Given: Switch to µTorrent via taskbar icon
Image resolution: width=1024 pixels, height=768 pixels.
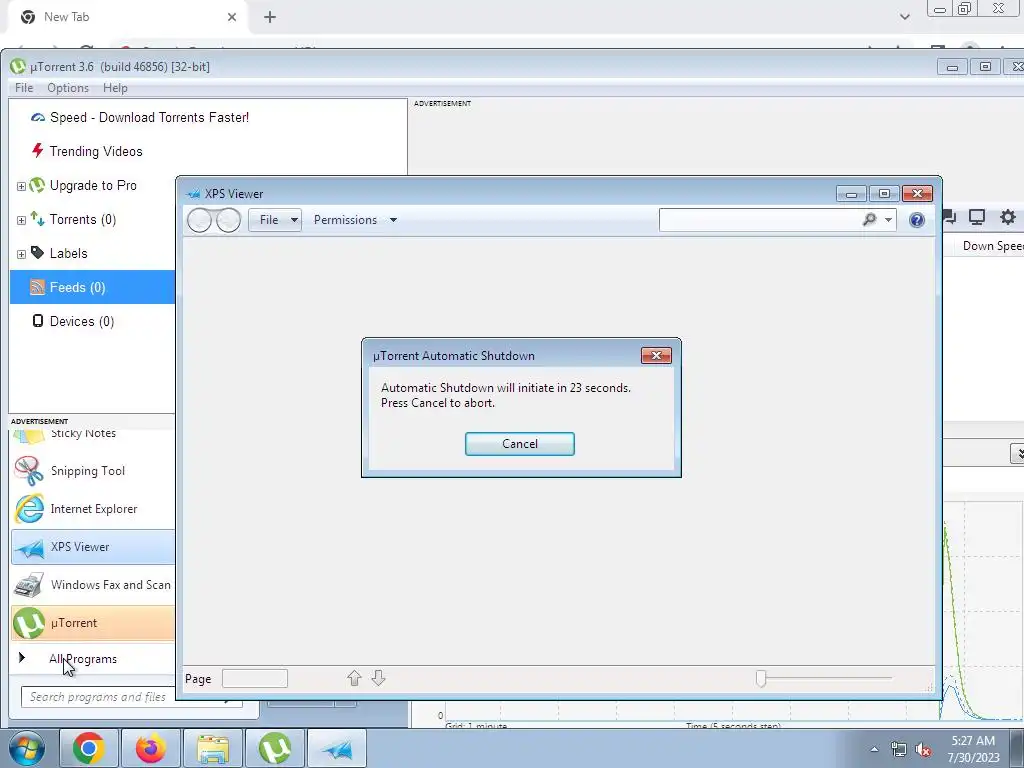Looking at the screenshot, I should click(x=275, y=748).
